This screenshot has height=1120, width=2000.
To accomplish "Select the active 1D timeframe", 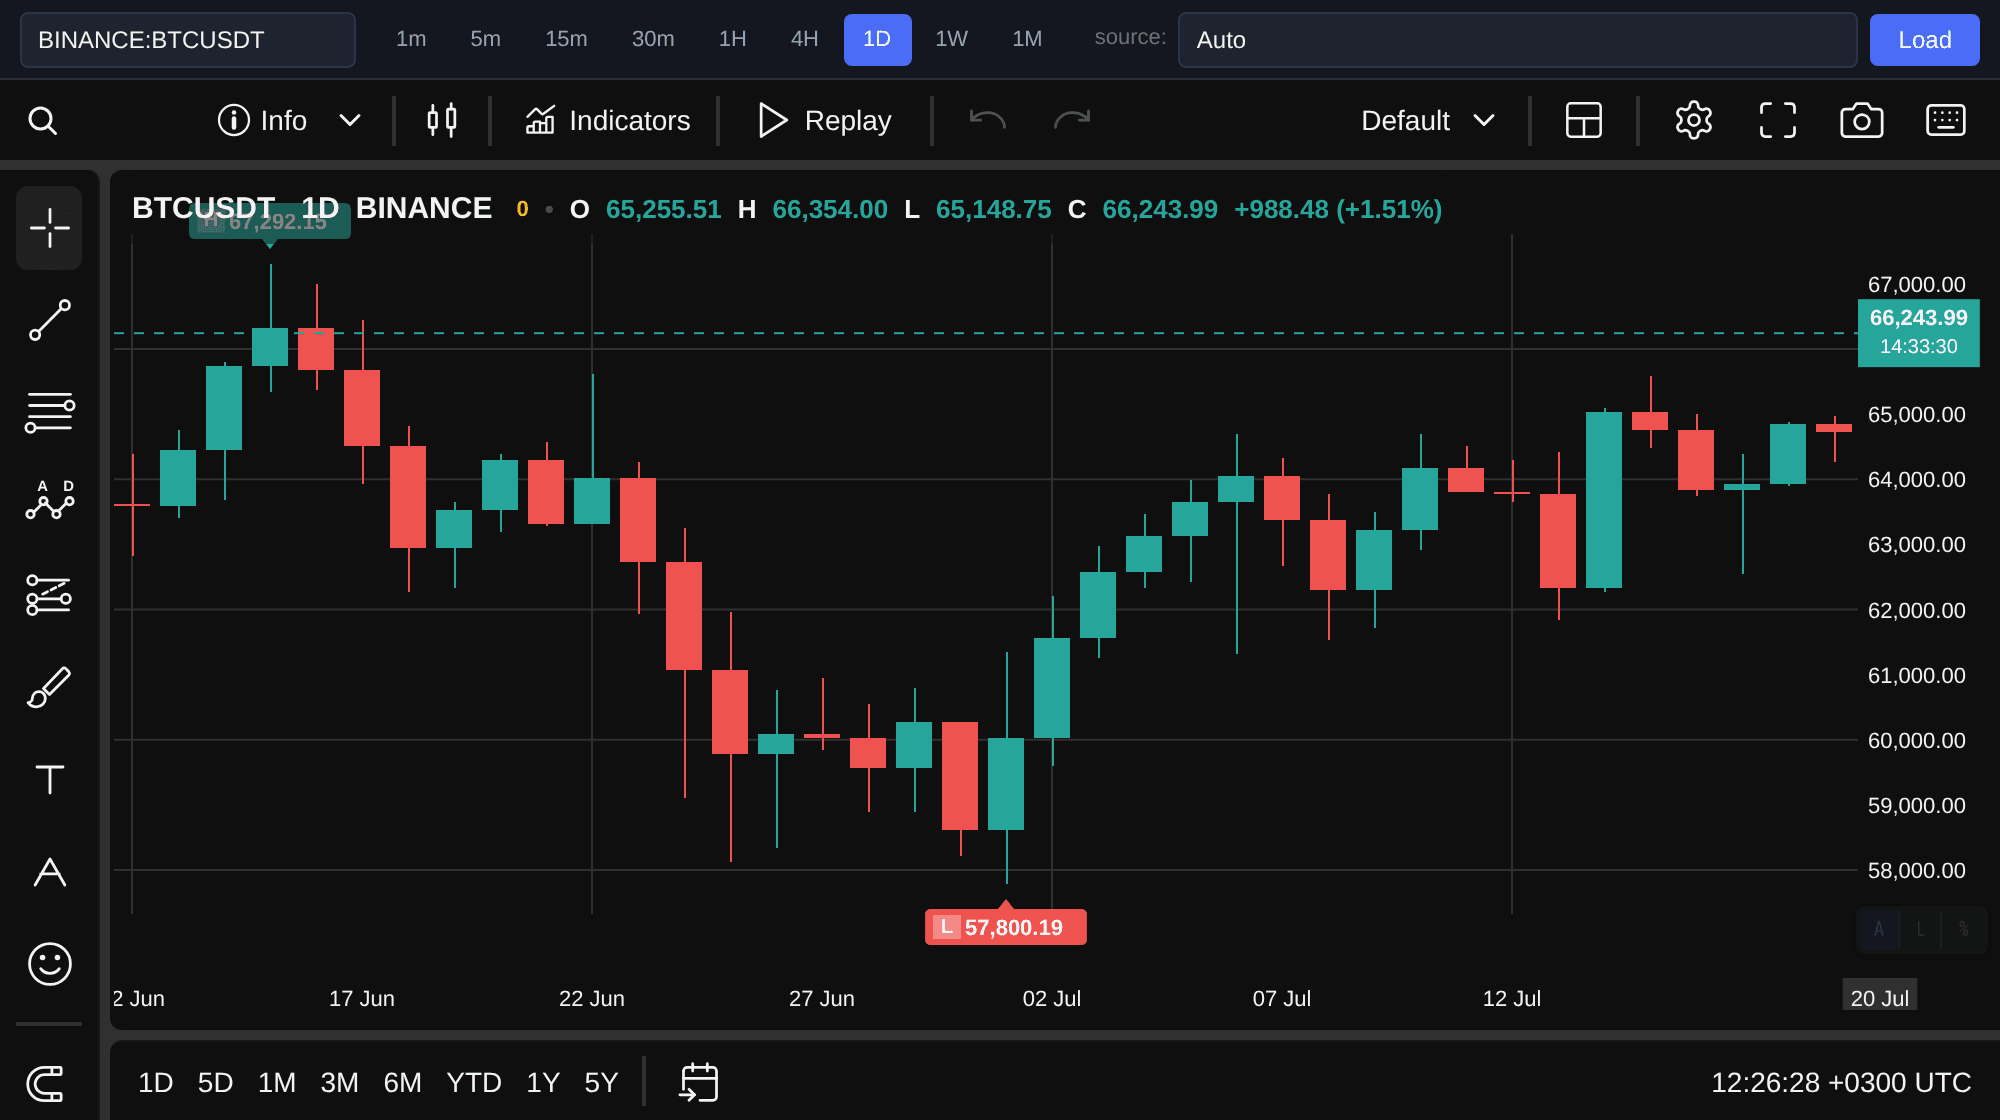I will (x=877, y=39).
